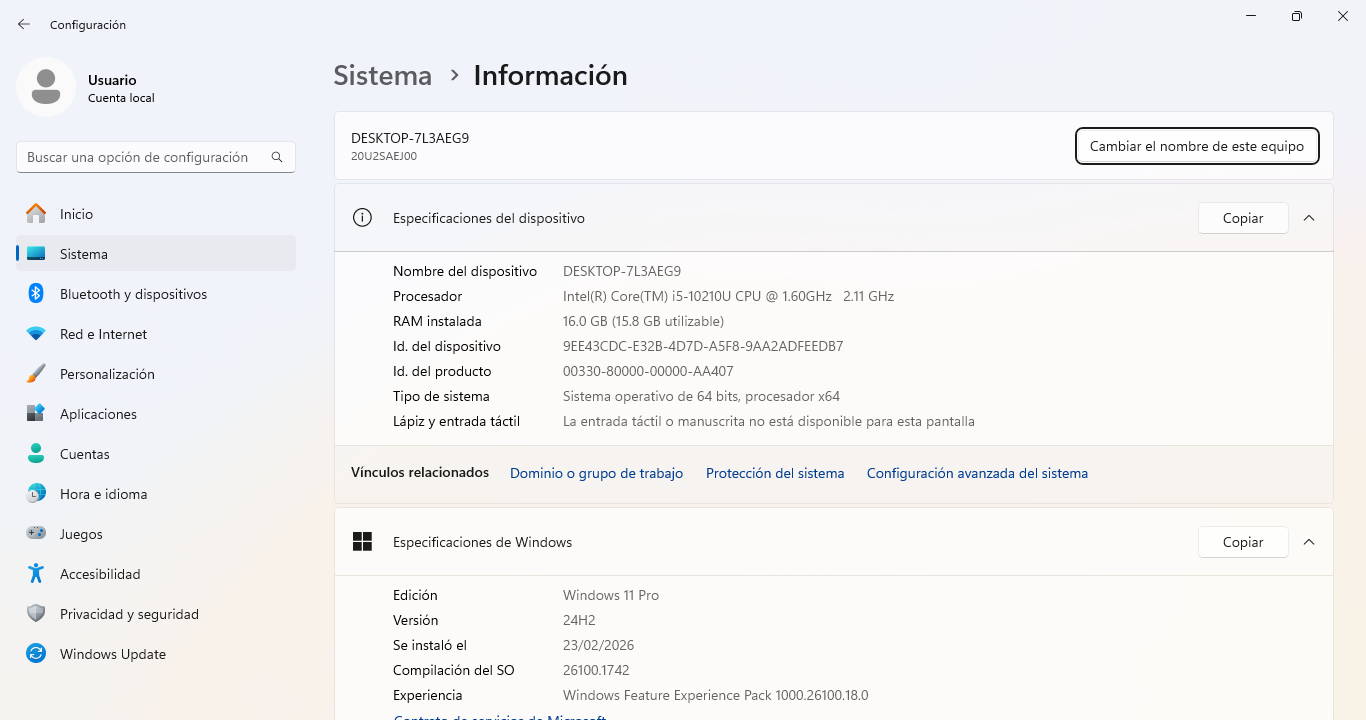Copy device specifications with Copiar

(x=1243, y=218)
